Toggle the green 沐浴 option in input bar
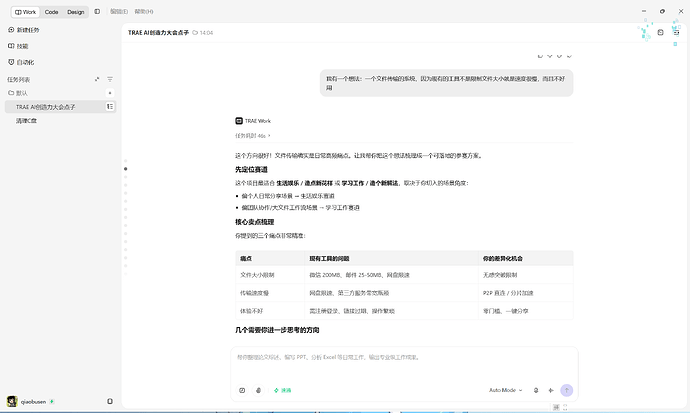 tap(283, 390)
